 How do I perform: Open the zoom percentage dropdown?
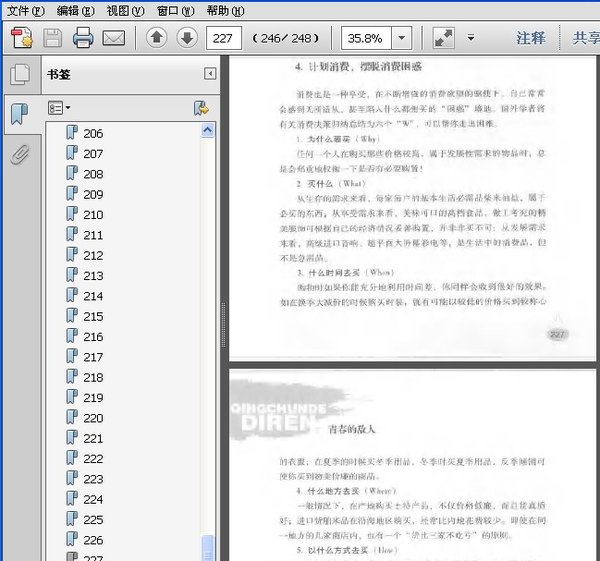click(x=402, y=39)
